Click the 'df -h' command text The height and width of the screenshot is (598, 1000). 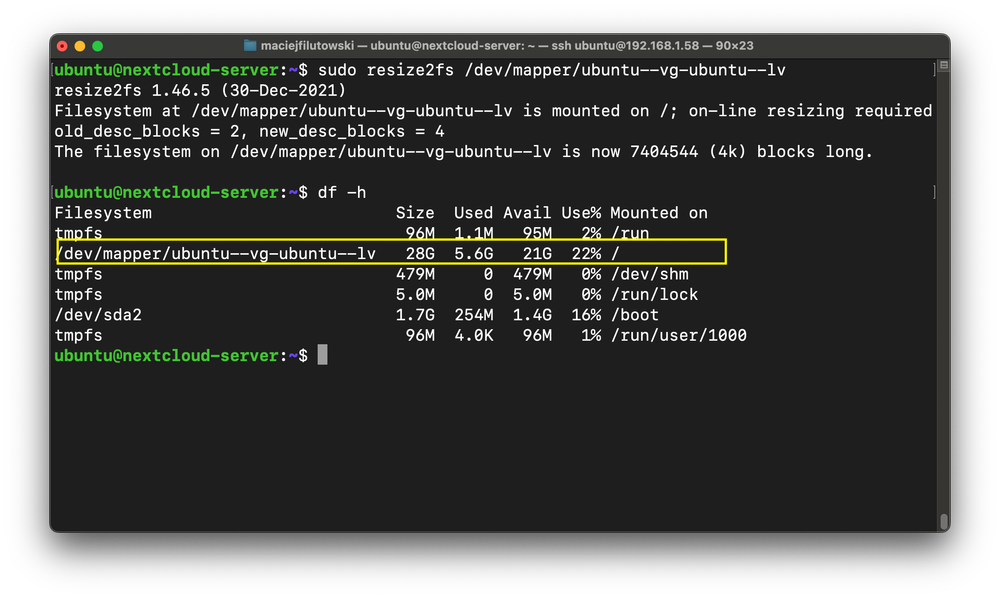[x=342, y=192]
